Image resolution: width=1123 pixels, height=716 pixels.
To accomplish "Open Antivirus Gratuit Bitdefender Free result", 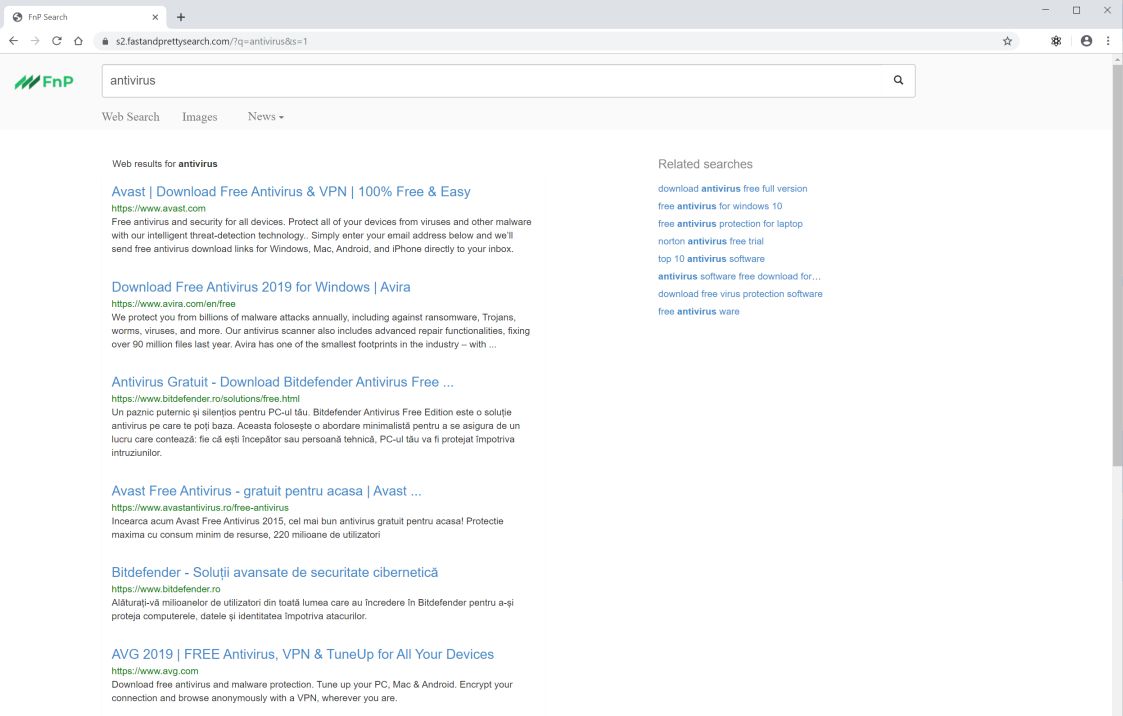I will click(x=282, y=382).
